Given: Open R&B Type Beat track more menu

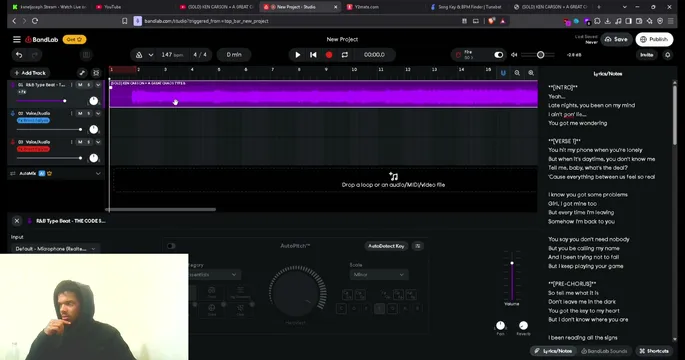Looking at the screenshot, I should 72,85.
